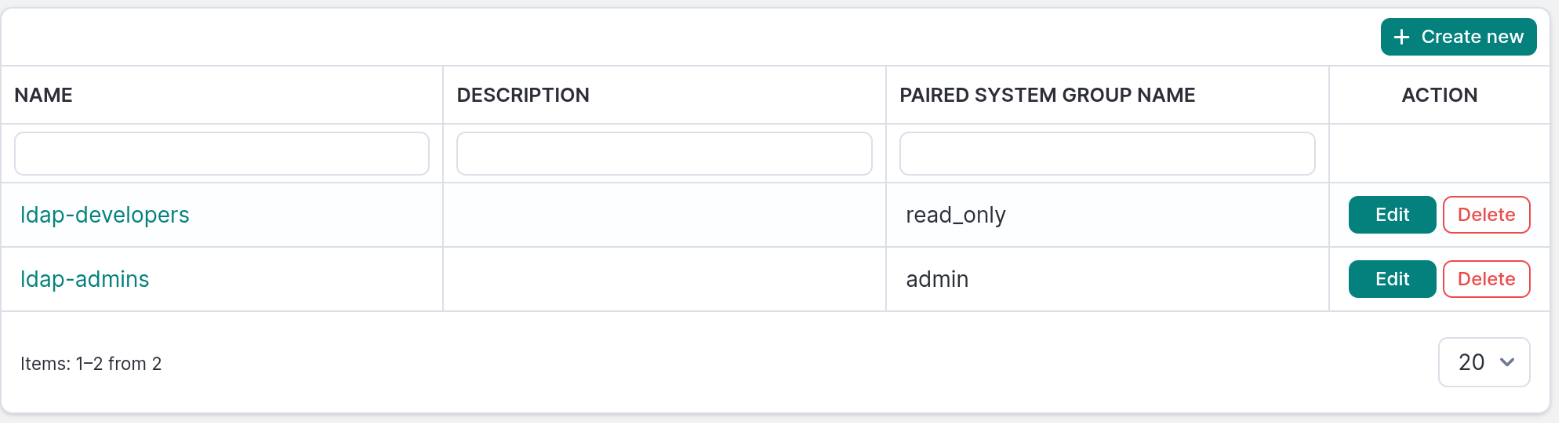Sort by PAIRED SYSTEM GROUP NAME header
The image size is (1559, 423).
pyautogui.click(x=1047, y=95)
